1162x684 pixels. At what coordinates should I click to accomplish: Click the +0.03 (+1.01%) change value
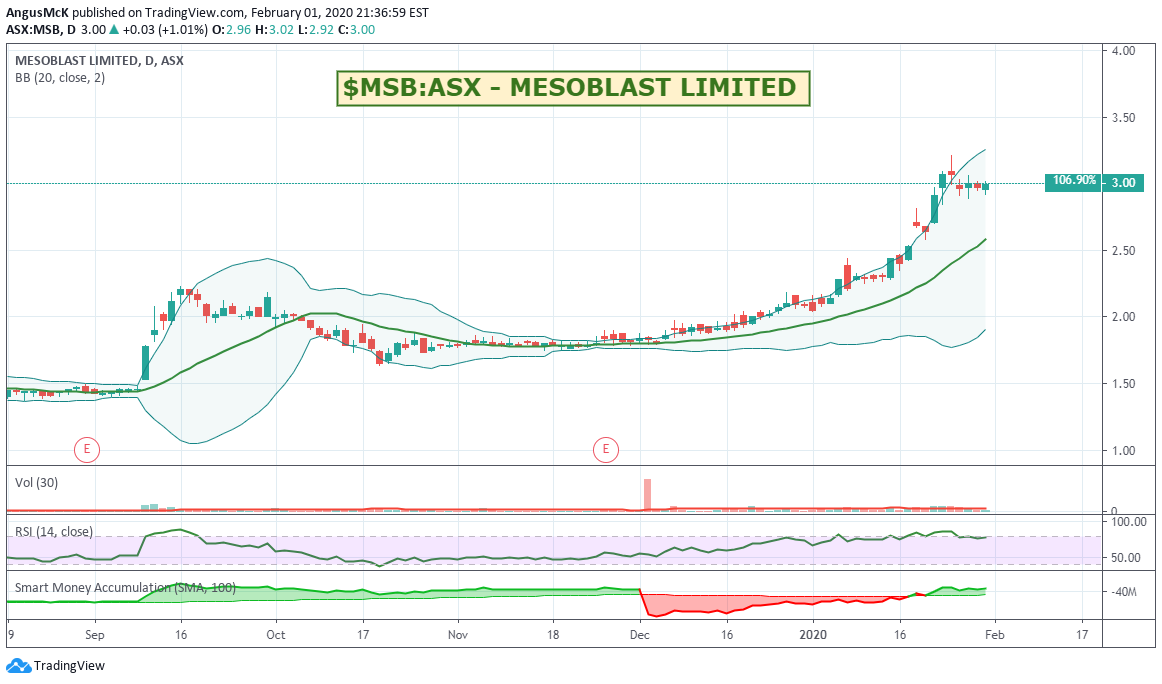(165, 30)
